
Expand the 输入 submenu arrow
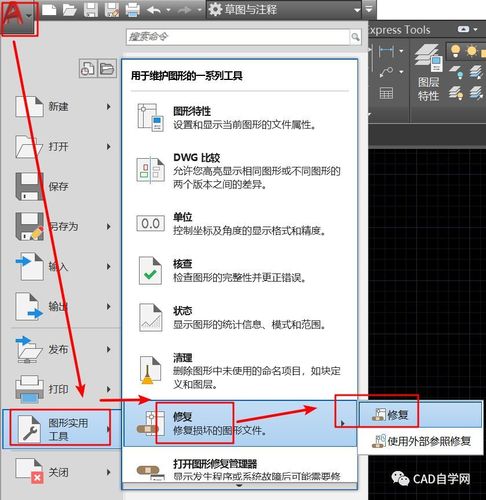(x=109, y=266)
